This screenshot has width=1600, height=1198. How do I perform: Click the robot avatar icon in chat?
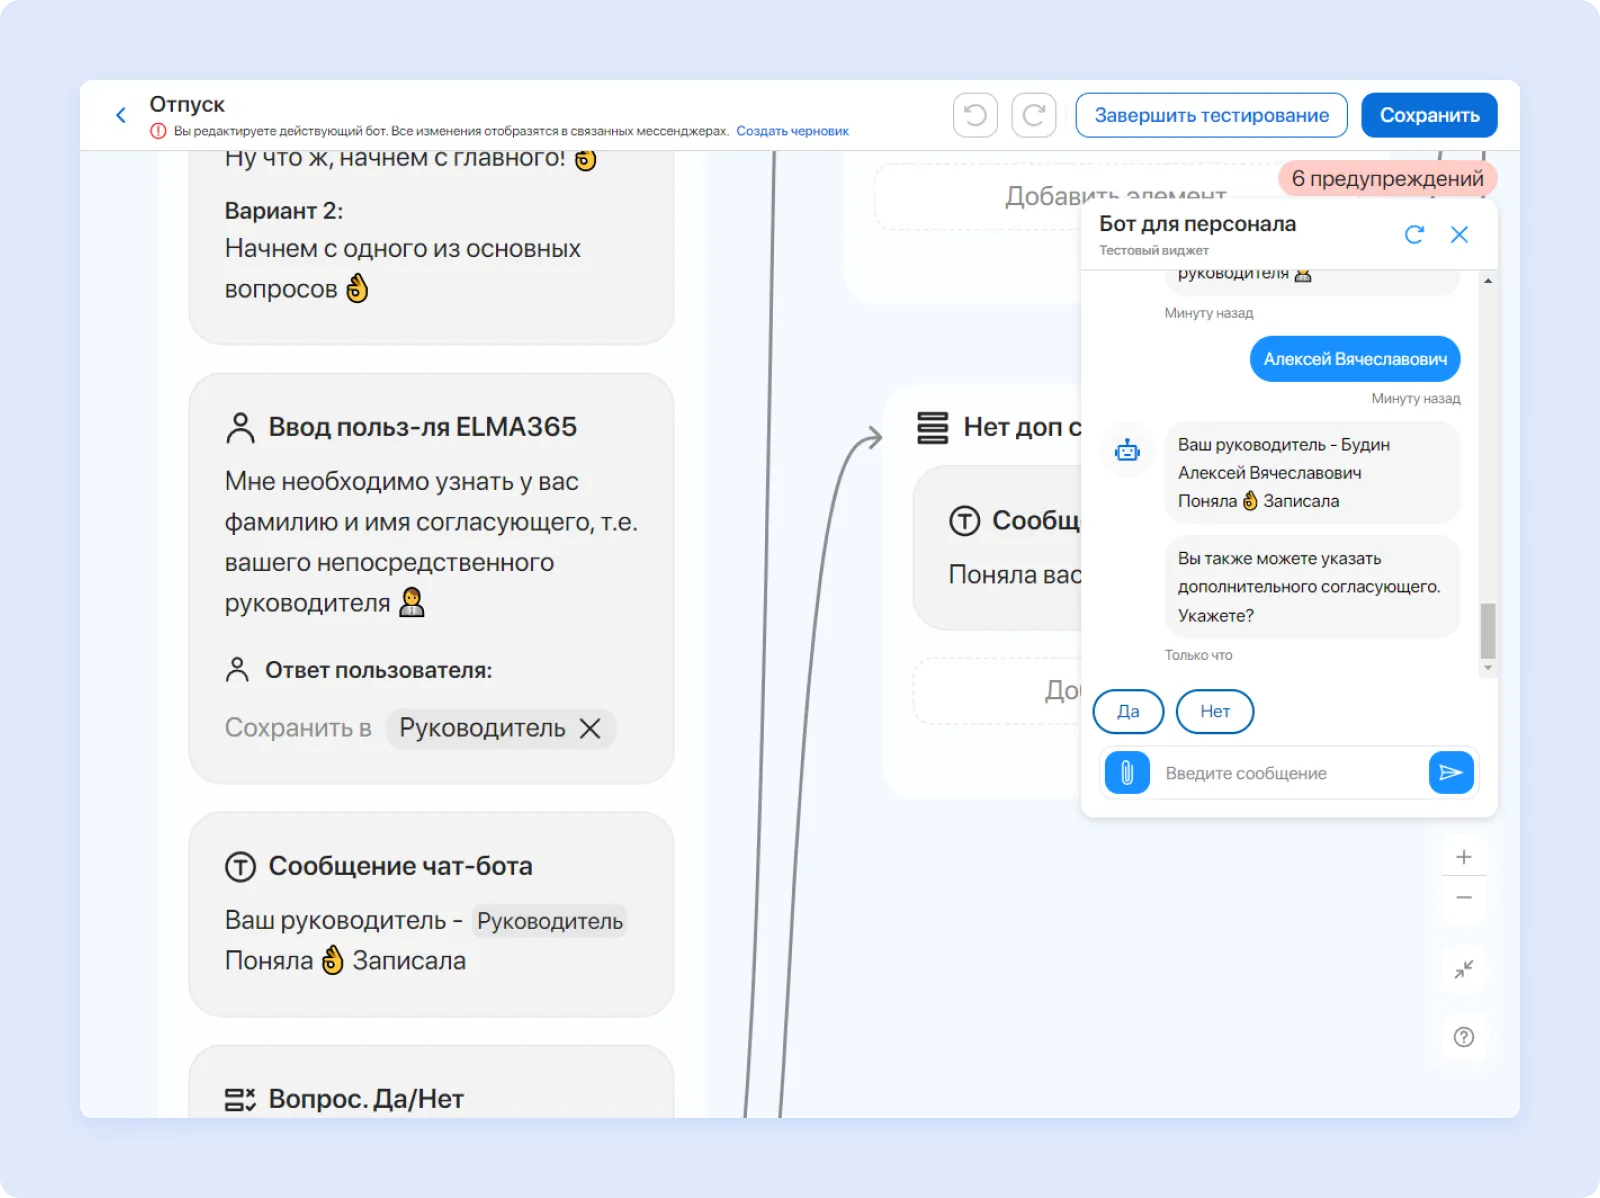1127,450
